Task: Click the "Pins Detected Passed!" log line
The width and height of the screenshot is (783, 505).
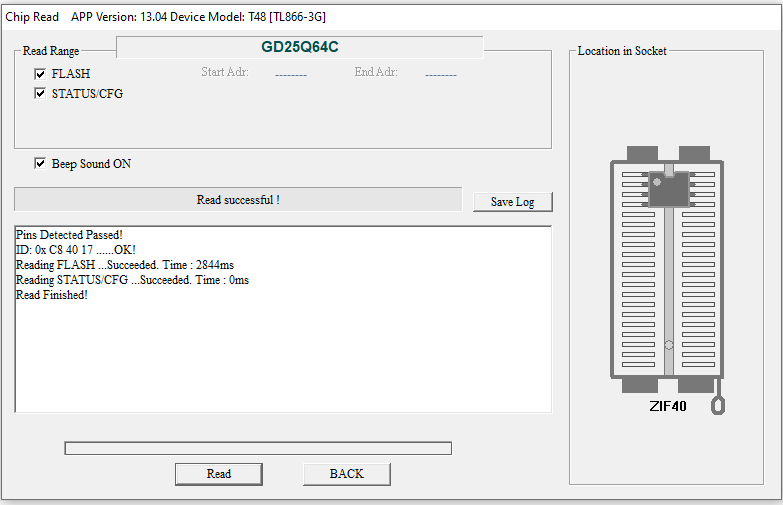Action: (x=69, y=235)
